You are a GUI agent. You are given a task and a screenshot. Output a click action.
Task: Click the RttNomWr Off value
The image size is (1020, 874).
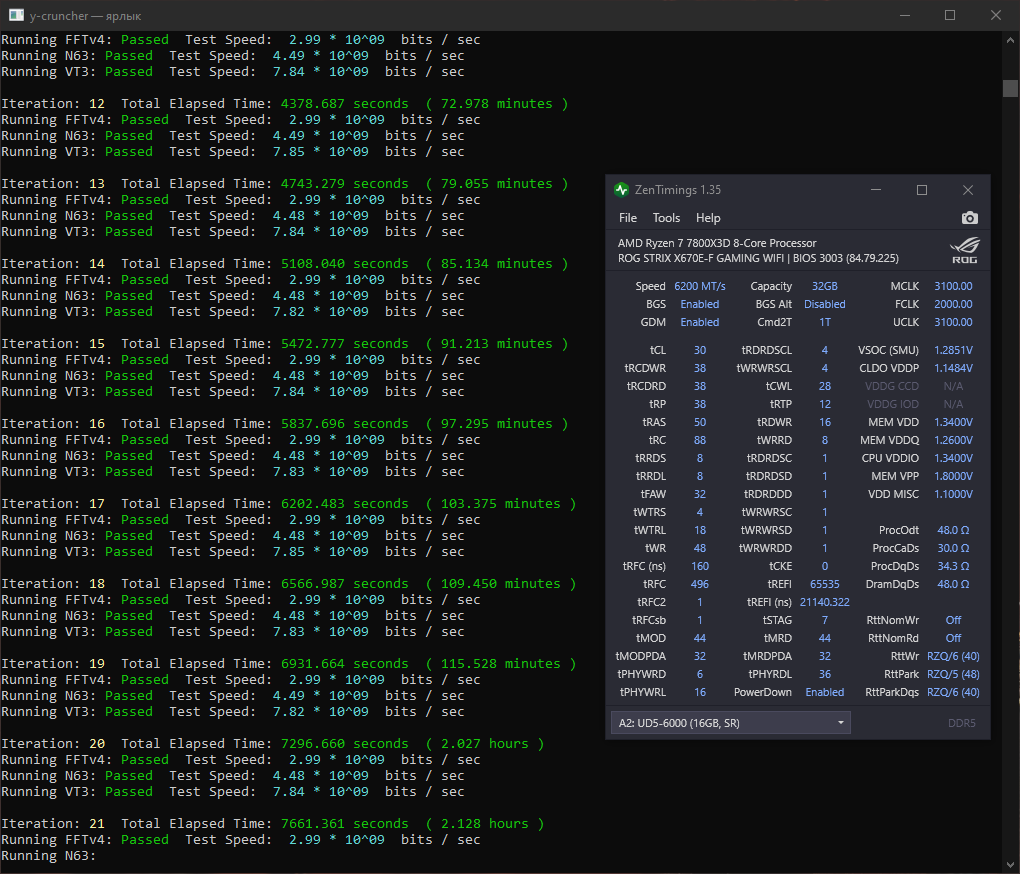click(x=953, y=620)
